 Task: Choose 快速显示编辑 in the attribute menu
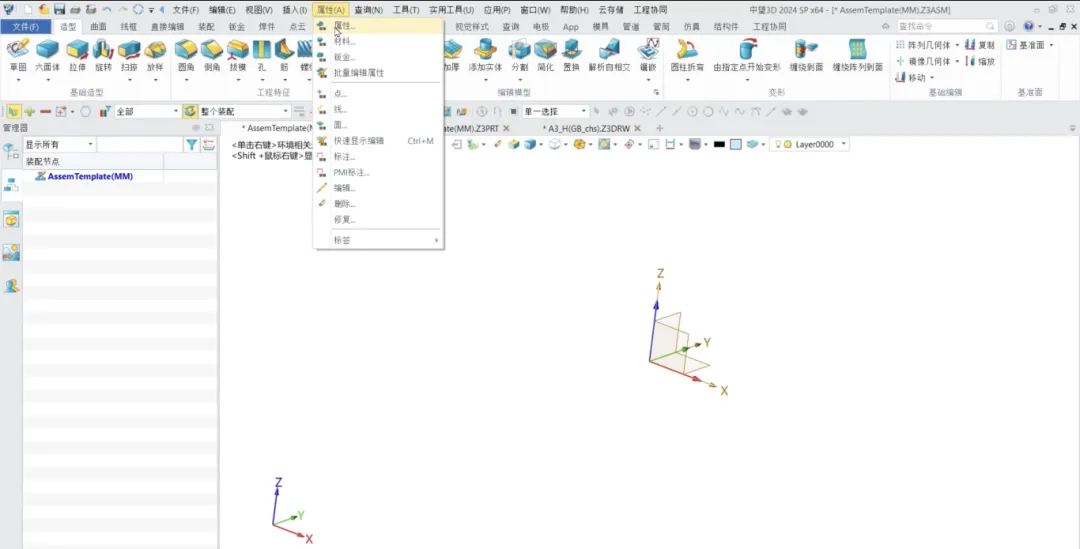click(x=358, y=141)
